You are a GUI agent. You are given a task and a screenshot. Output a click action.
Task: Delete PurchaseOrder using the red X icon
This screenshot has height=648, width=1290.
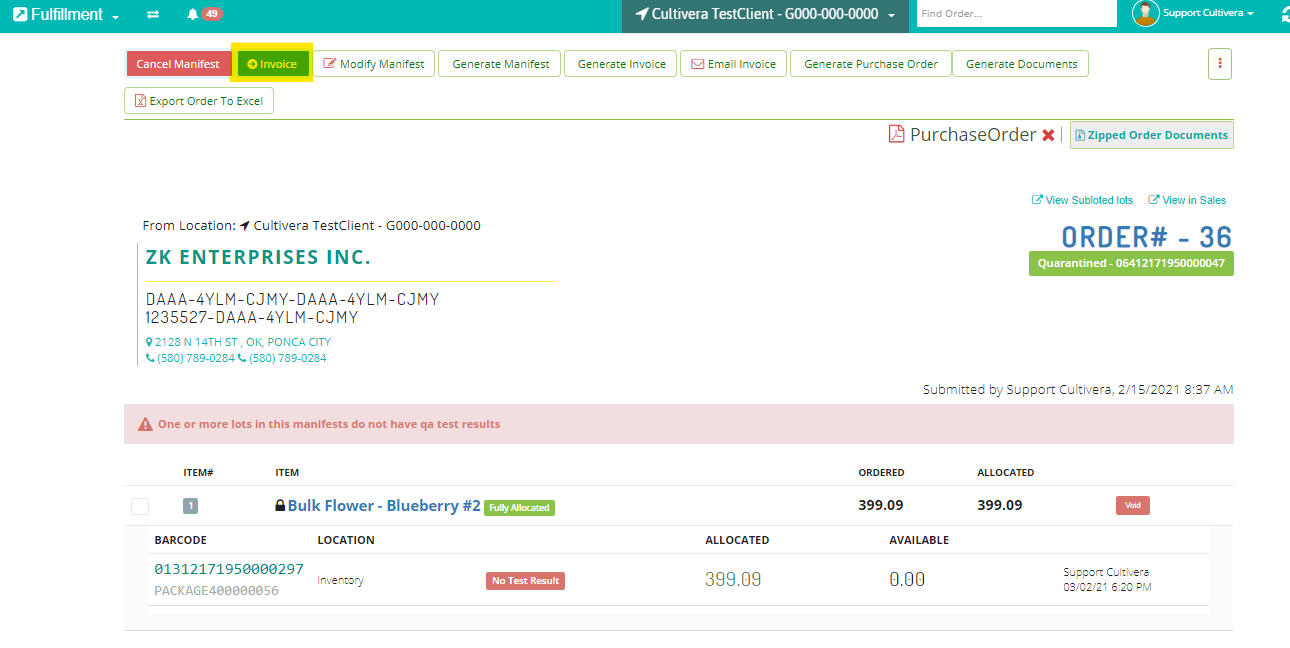click(1048, 135)
